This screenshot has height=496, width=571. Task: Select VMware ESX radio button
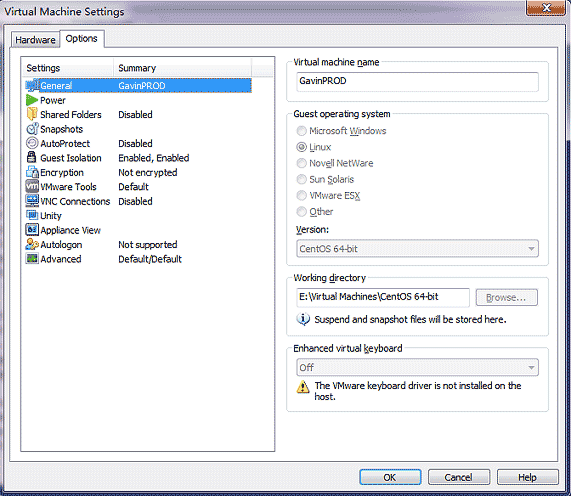[302, 196]
